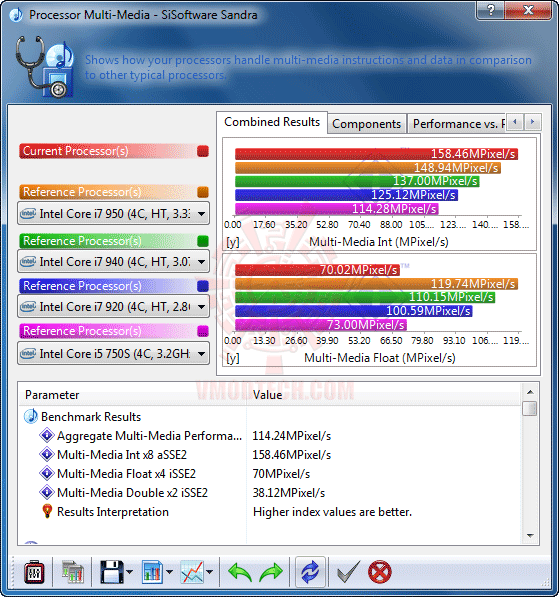Click the blue reference color swatch
The height and width of the screenshot is (597, 559).
click(203, 286)
